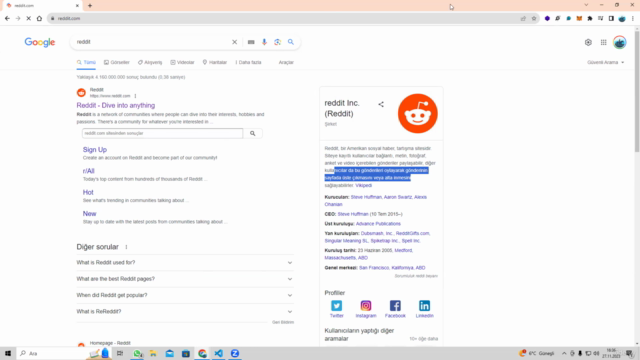Open Zoom from the taskbar
This screenshot has height=360, width=640.
(x=235, y=353)
